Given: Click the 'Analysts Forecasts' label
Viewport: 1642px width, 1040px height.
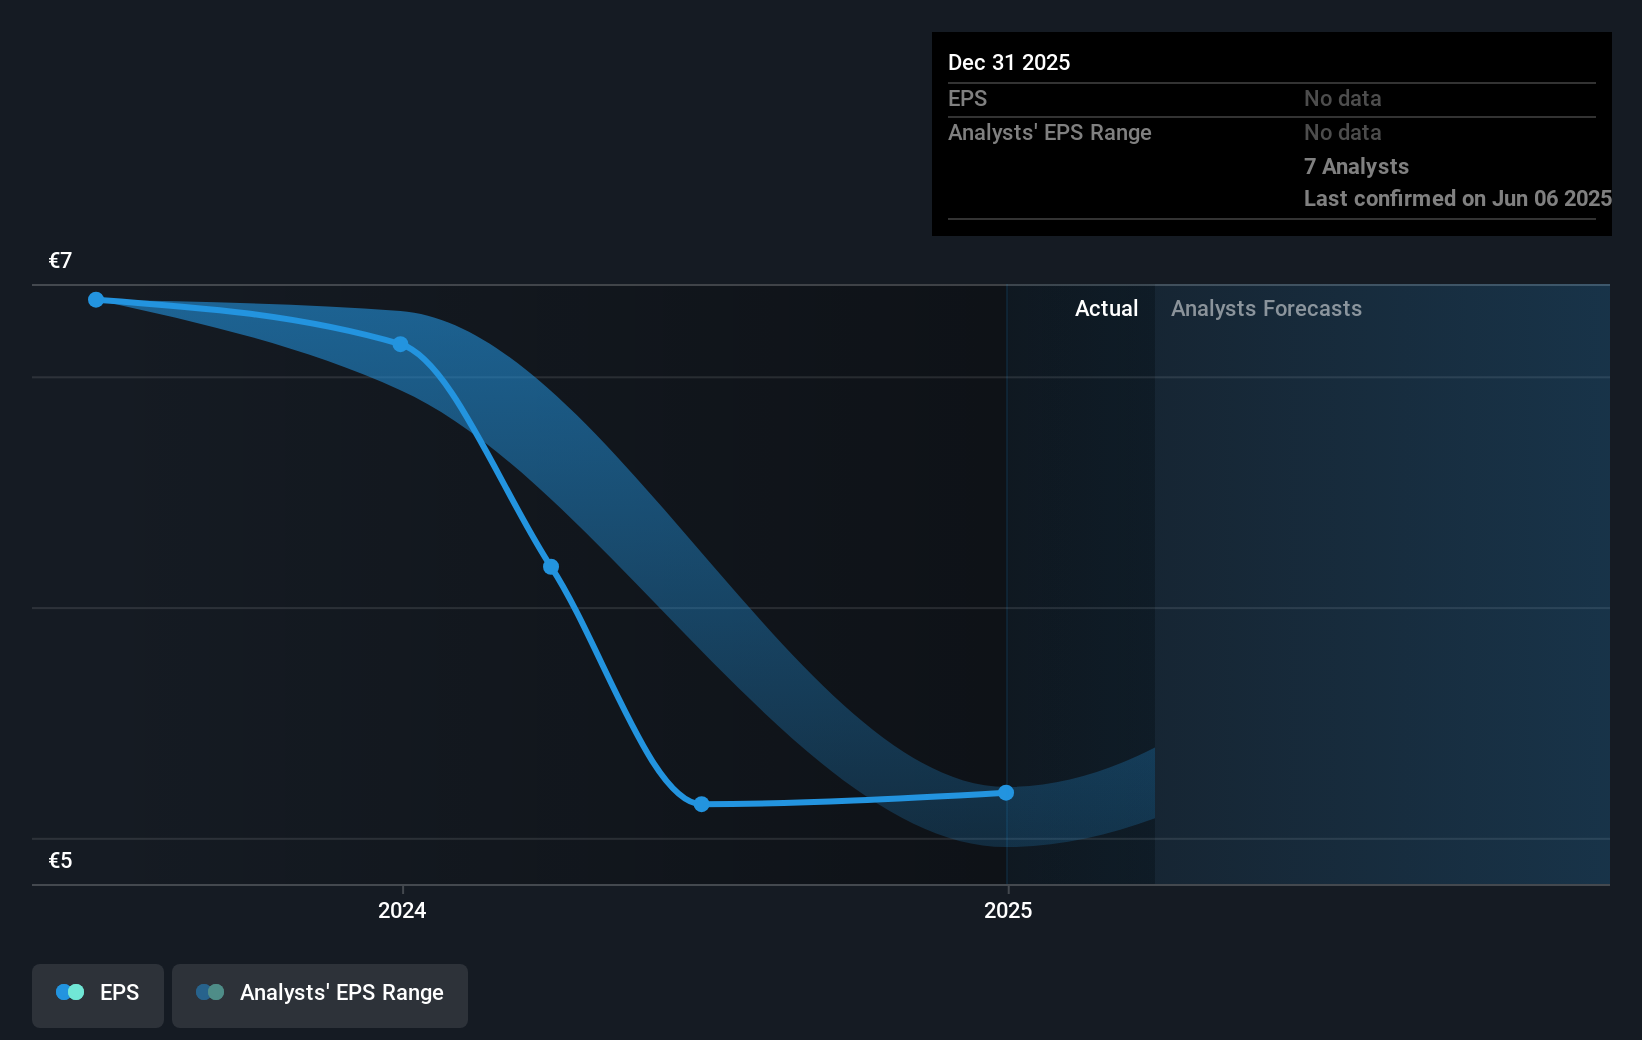Looking at the screenshot, I should click(x=1266, y=308).
